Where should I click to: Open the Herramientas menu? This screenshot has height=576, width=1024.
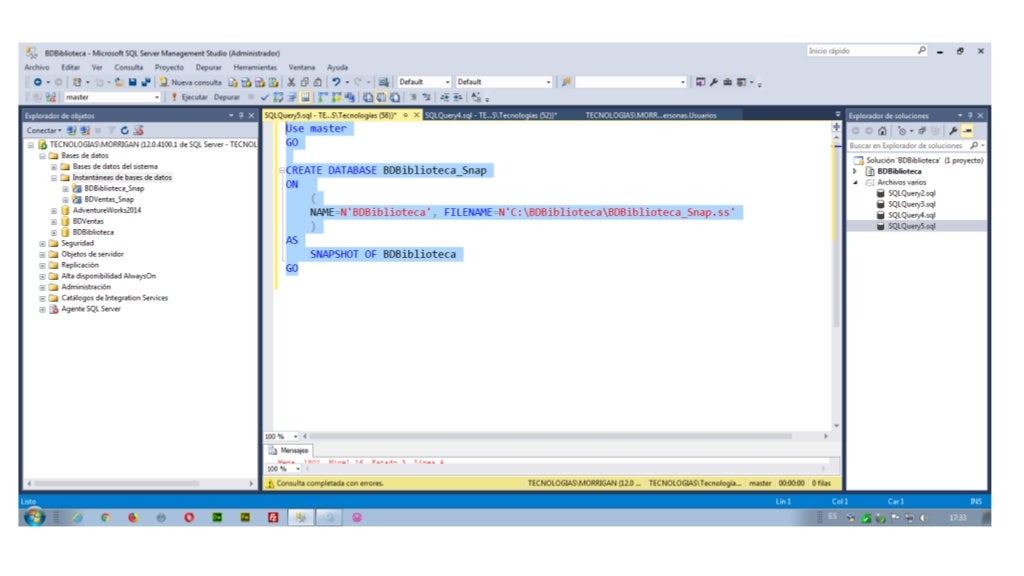coord(255,67)
